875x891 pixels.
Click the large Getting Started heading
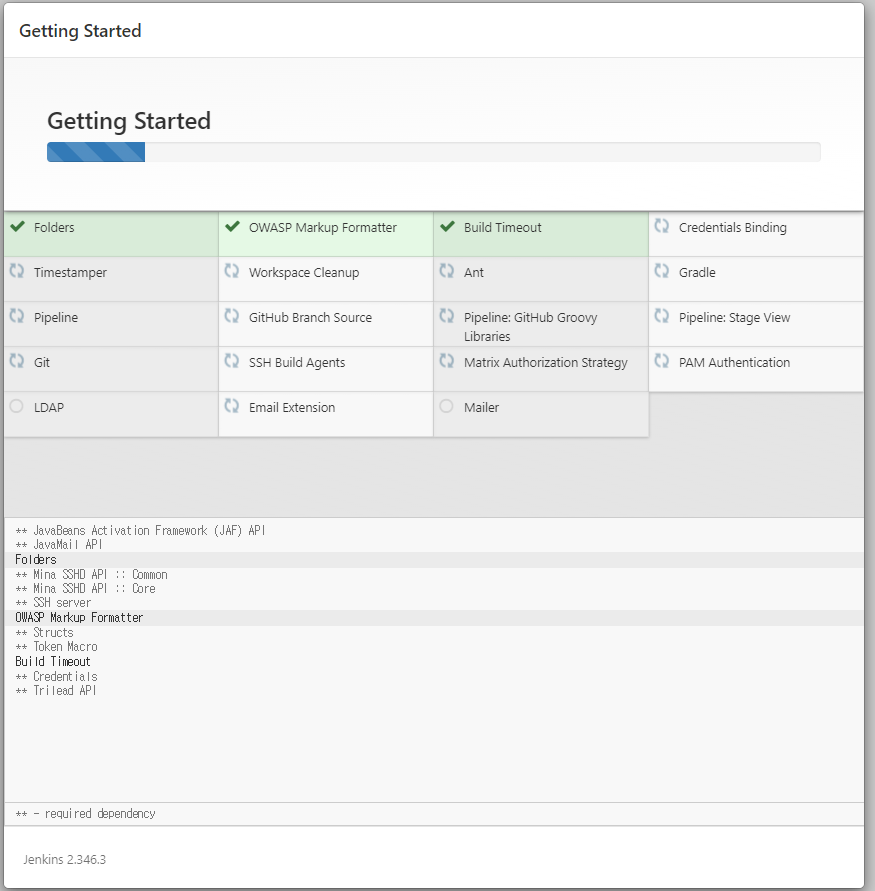[x=129, y=121]
